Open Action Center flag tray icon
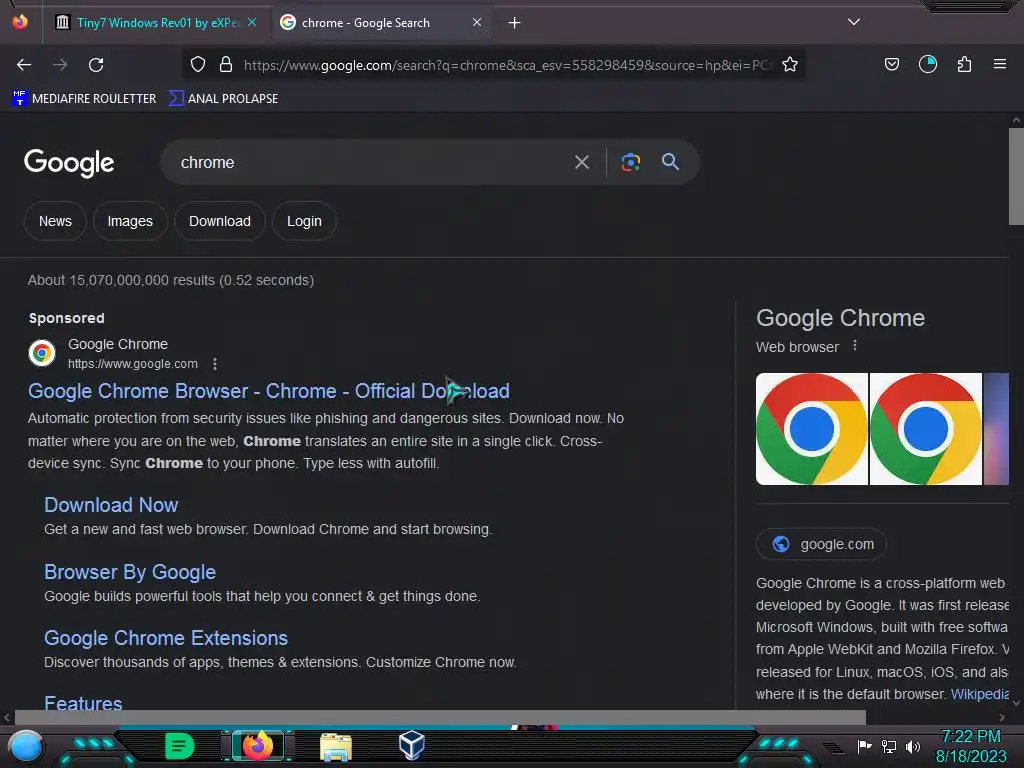The width and height of the screenshot is (1024, 768). (x=864, y=746)
